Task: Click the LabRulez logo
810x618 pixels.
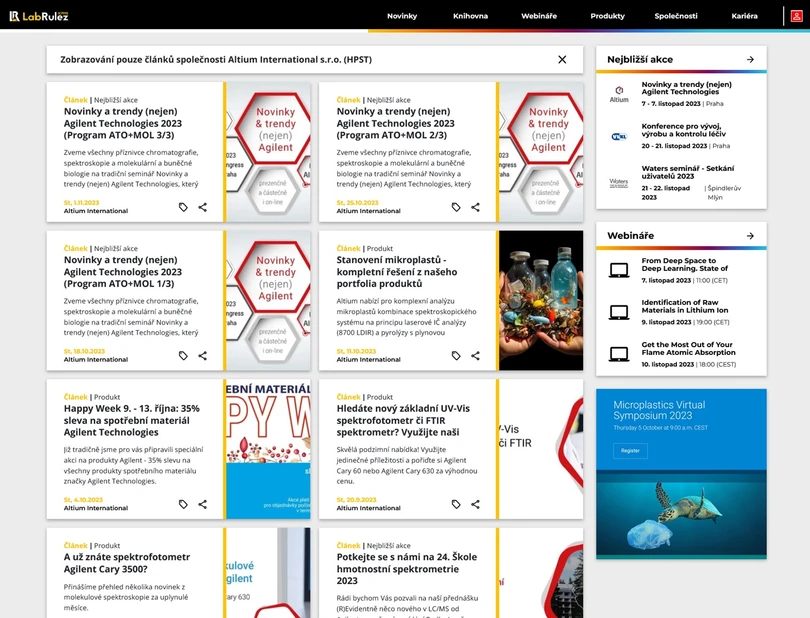Action: 40,15
